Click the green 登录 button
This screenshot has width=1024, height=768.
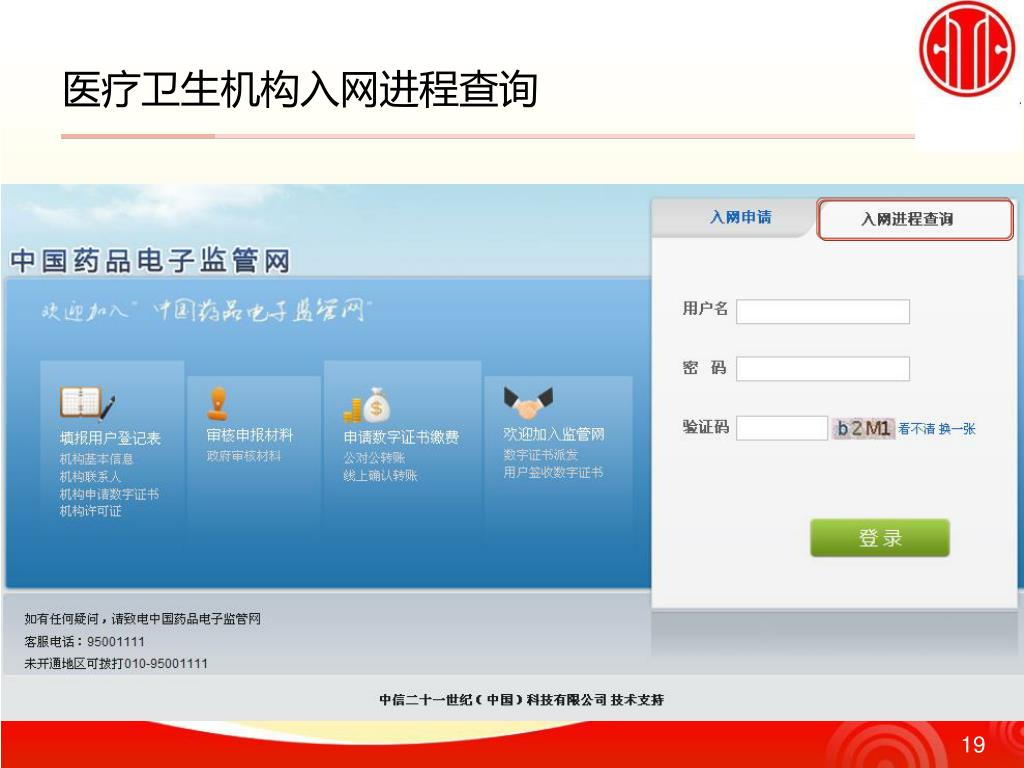click(880, 538)
